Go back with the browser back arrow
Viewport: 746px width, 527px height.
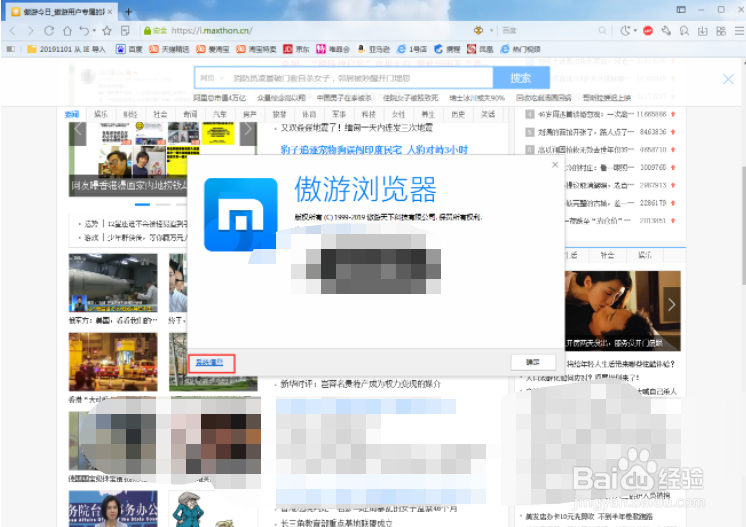12,31
